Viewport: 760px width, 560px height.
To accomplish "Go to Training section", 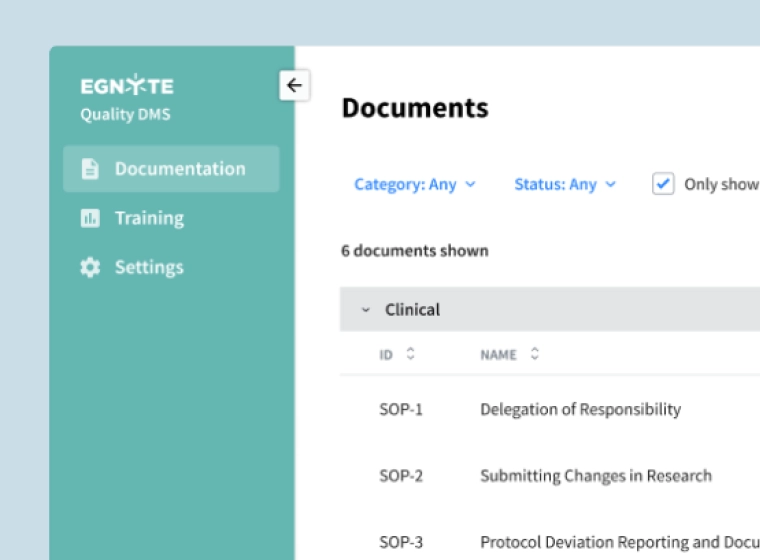I will (149, 218).
